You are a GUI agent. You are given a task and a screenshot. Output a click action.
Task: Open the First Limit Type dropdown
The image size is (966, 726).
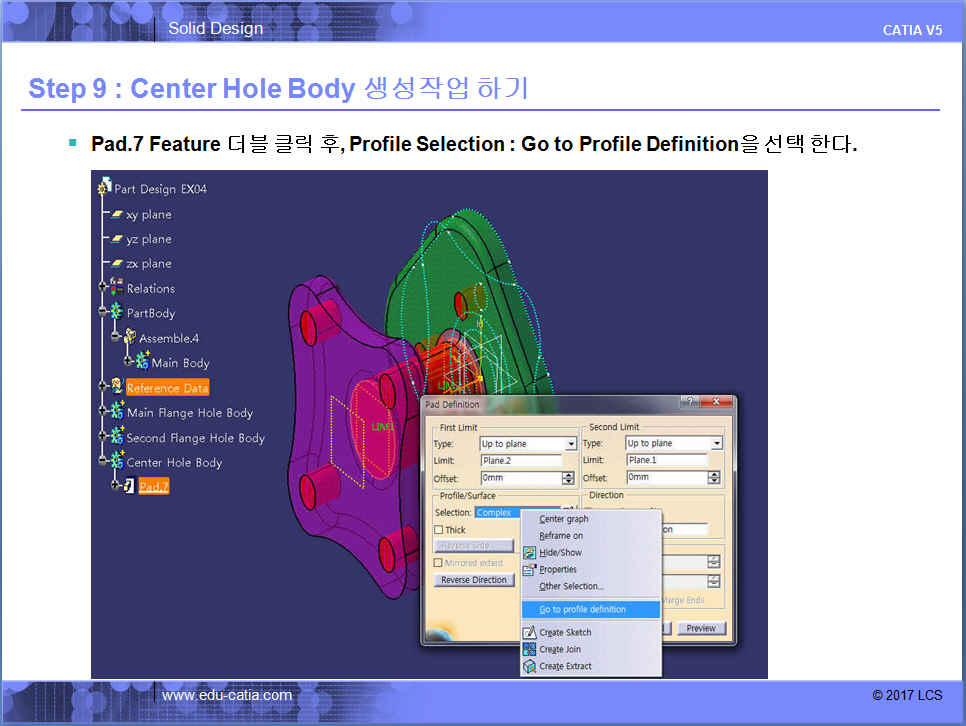[571, 444]
